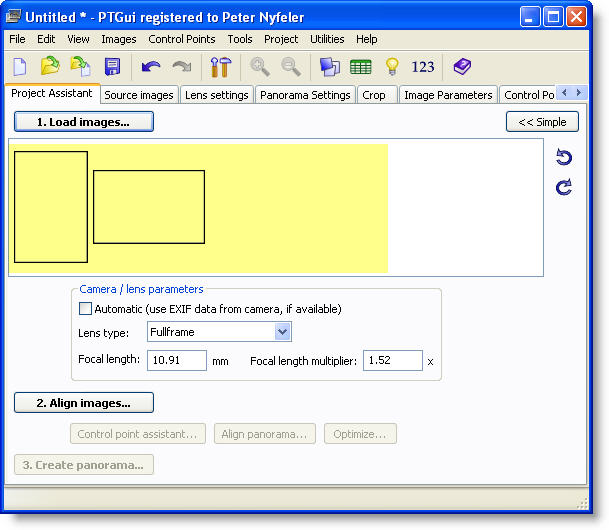Switch to the Lens settings tab
Viewport: 609px width, 530px height.
[x=217, y=95]
